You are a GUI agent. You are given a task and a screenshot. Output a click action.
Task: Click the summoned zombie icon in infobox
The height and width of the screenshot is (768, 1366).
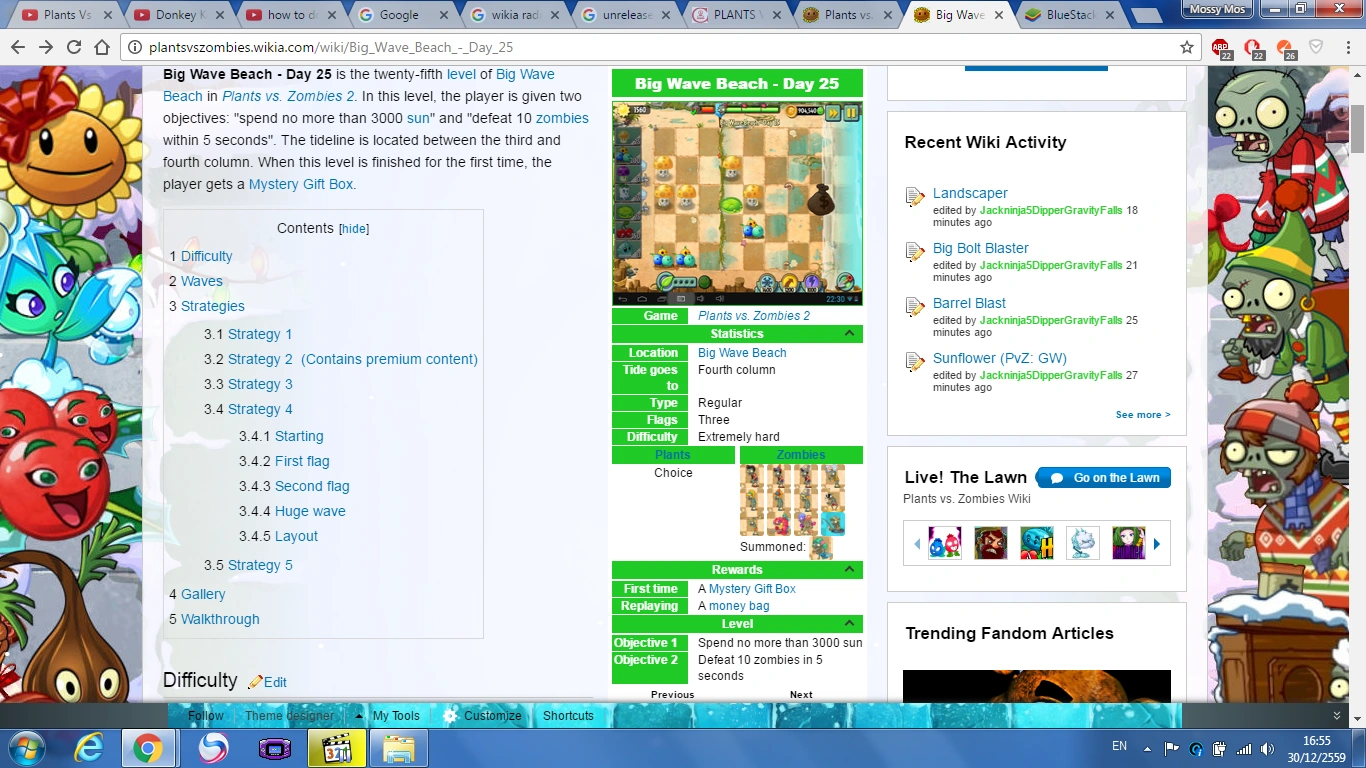[821, 547]
